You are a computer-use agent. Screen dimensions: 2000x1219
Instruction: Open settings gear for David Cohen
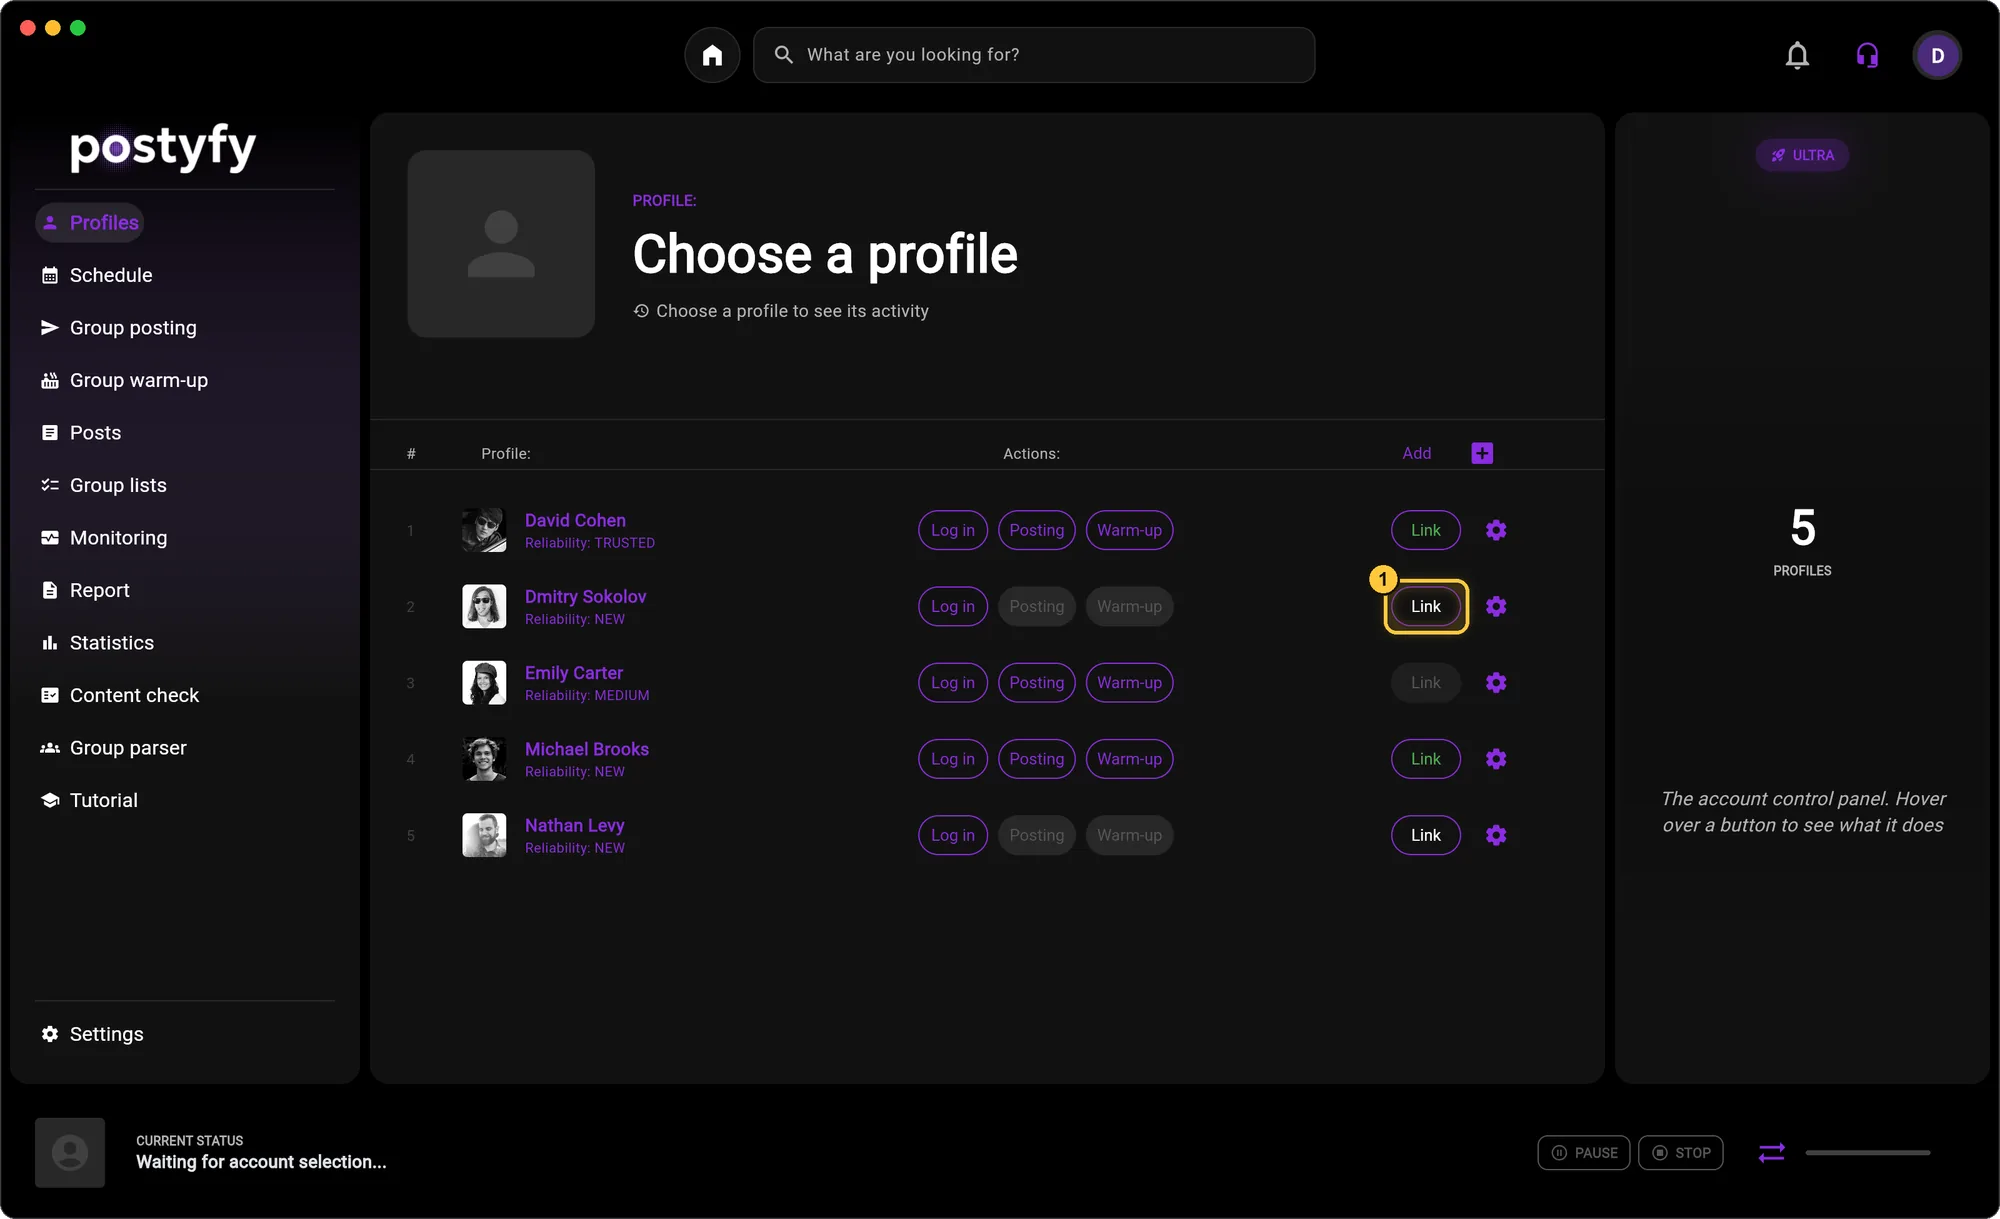click(x=1496, y=530)
